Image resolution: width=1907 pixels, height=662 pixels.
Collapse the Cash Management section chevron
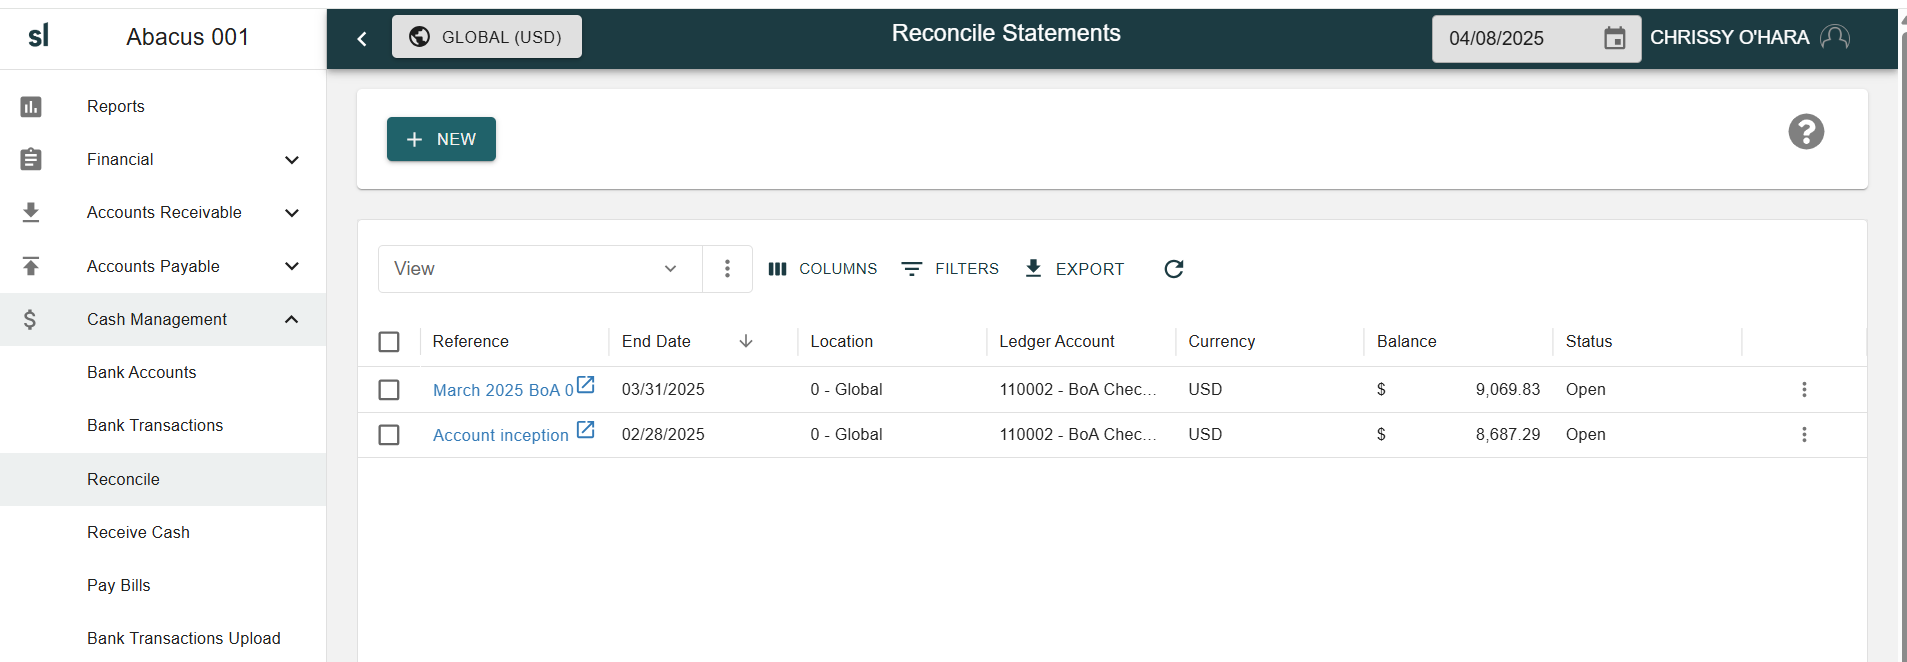[x=292, y=319]
